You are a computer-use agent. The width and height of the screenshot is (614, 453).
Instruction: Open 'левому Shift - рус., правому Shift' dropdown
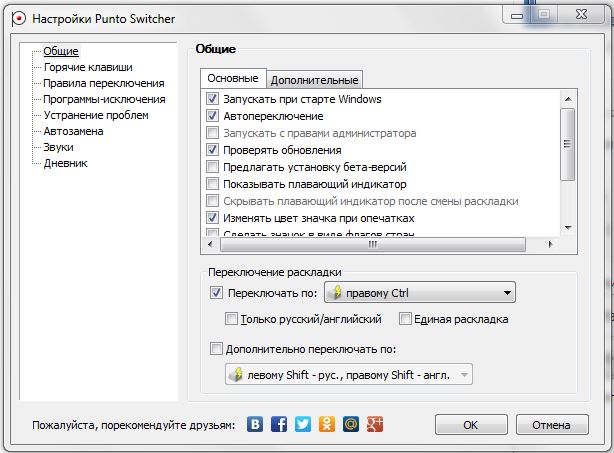(349, 374)
